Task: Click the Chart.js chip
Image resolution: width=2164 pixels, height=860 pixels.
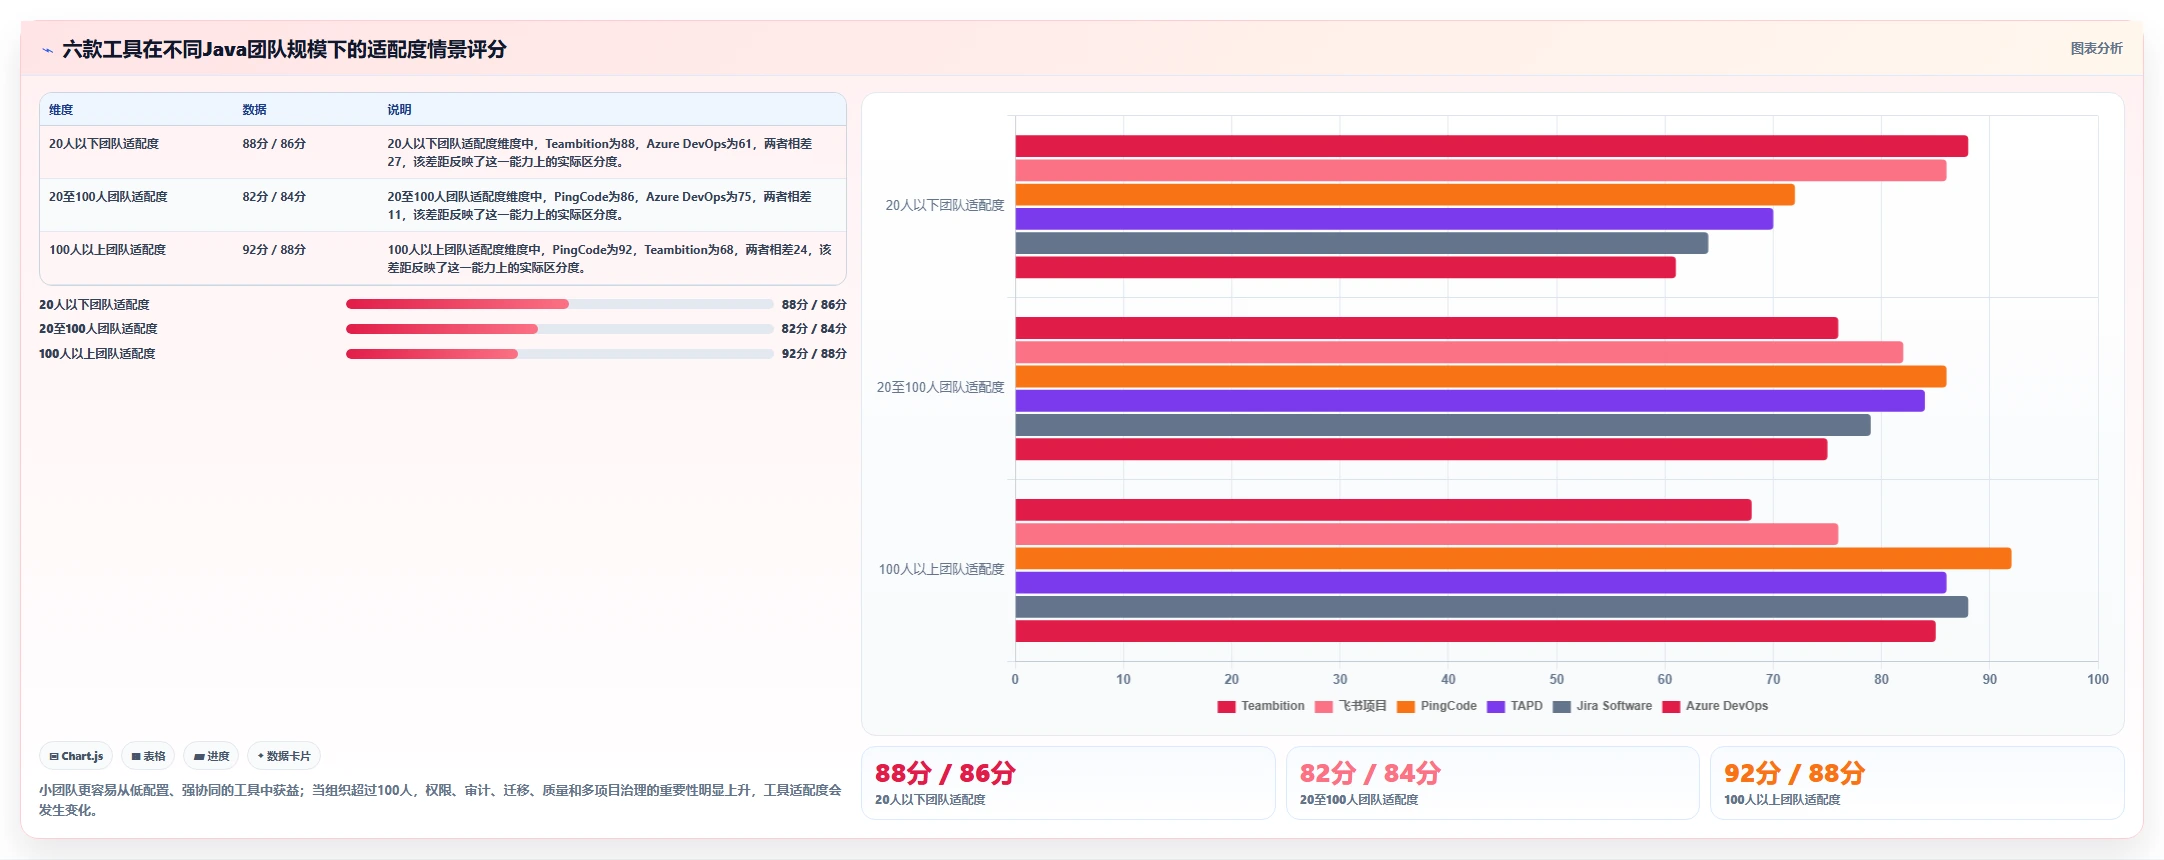Action: [x=76, y=756]
